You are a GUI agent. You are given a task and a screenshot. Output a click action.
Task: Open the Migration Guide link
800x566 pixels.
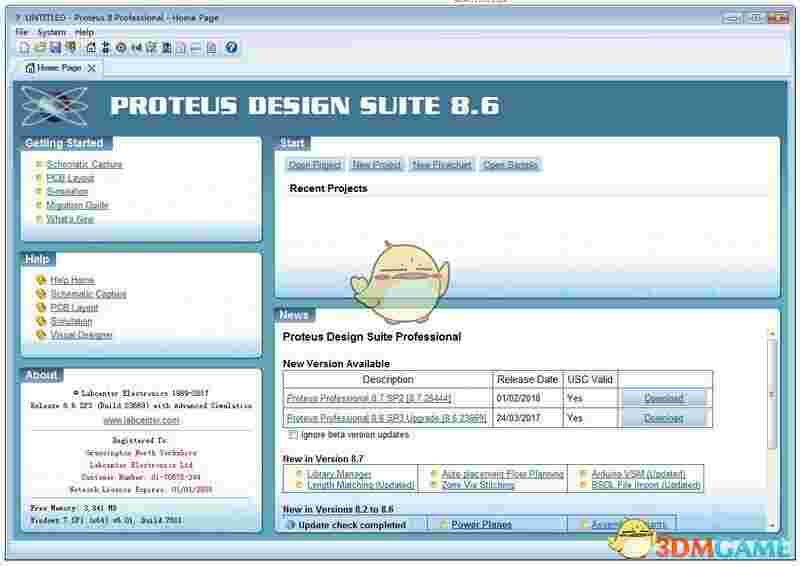tap(77, 205)
